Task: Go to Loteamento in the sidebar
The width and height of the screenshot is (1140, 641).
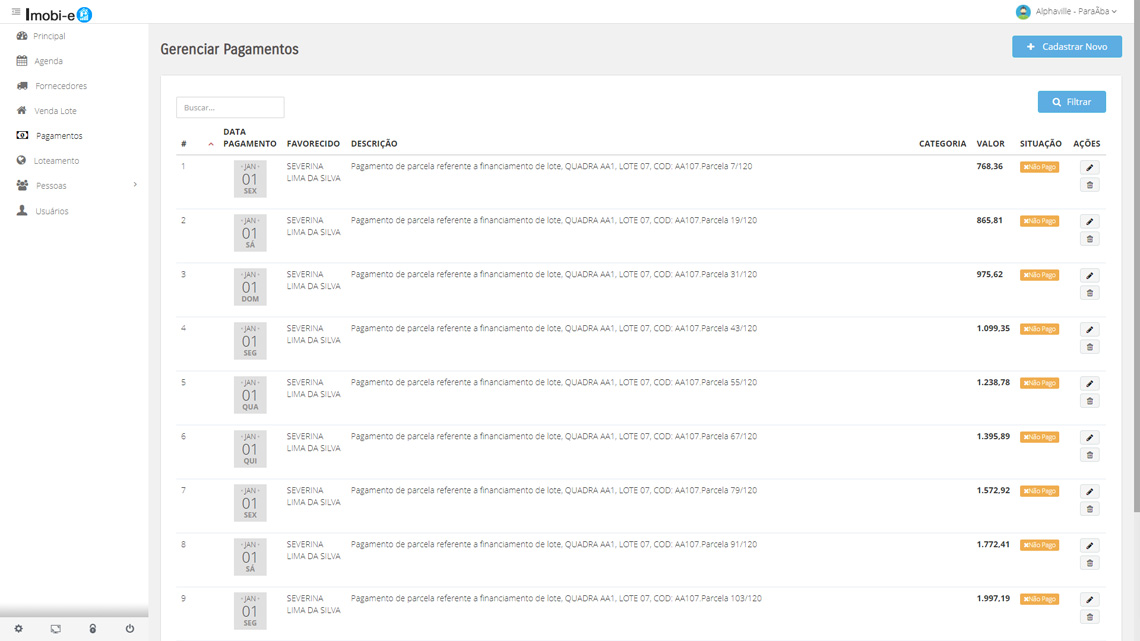Action: 56,161
